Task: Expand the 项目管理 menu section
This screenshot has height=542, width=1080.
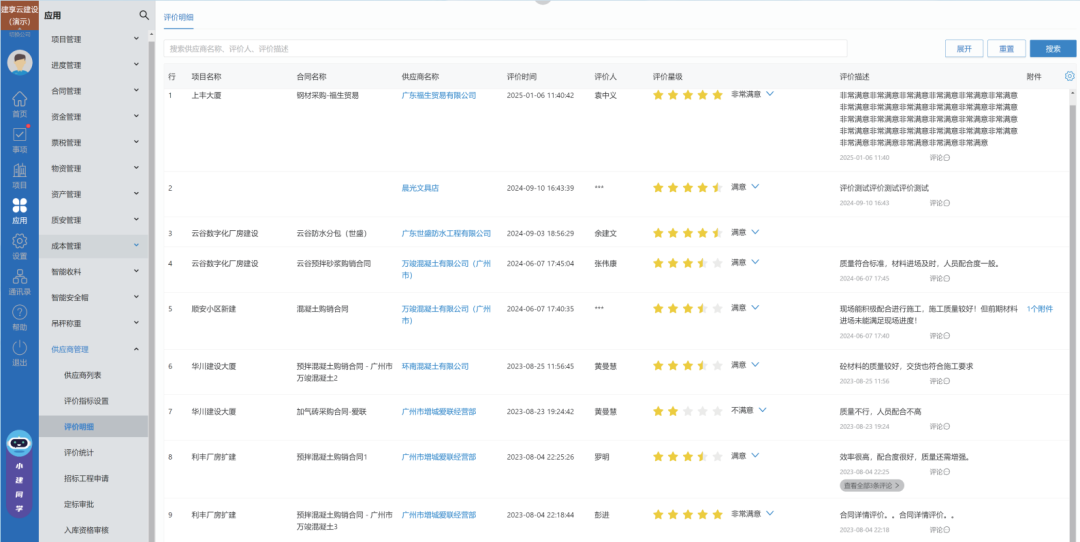Action: 136,39
